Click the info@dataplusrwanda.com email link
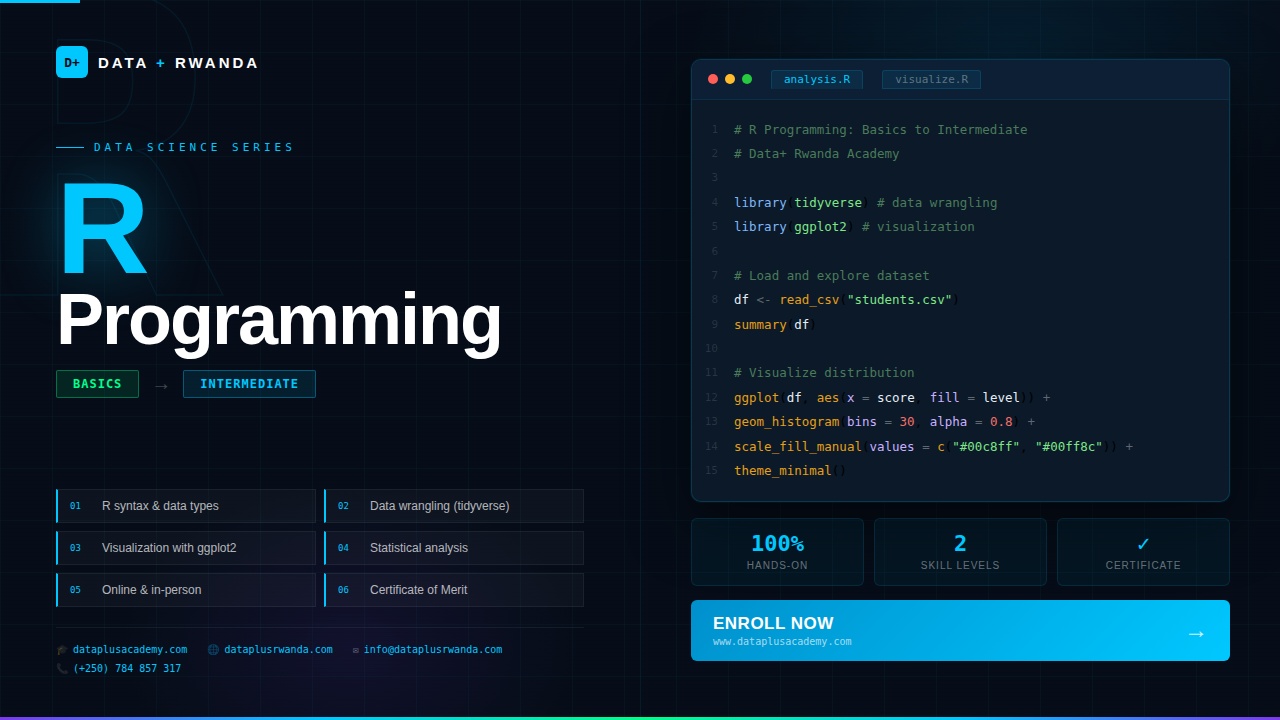Screen dimensions: 1280x720 [433, 650]
